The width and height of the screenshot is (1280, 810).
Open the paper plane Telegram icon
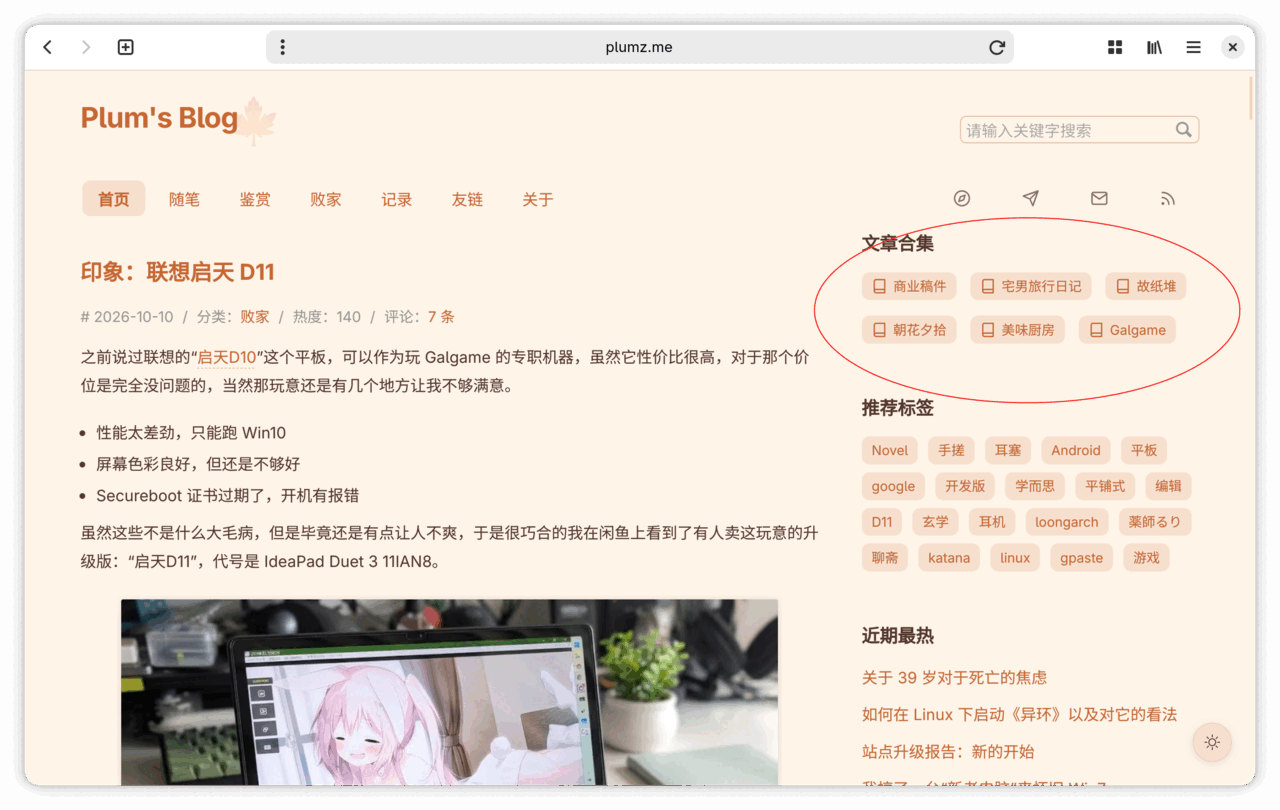1030,198
